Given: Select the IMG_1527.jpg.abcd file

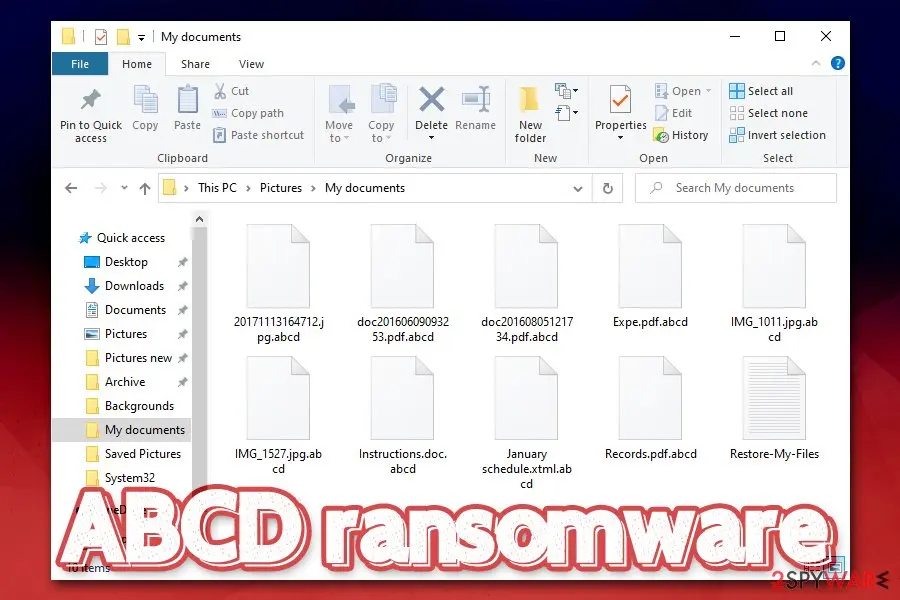Looking at the screenshot, I should click(278, 416).
